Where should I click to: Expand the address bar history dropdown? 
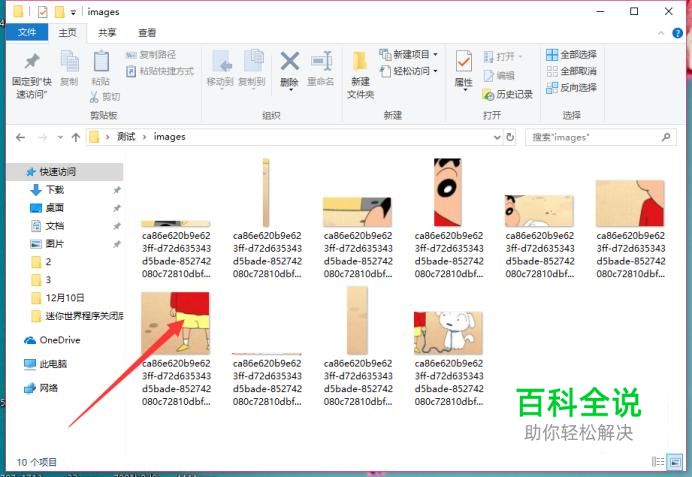point(497,138)
